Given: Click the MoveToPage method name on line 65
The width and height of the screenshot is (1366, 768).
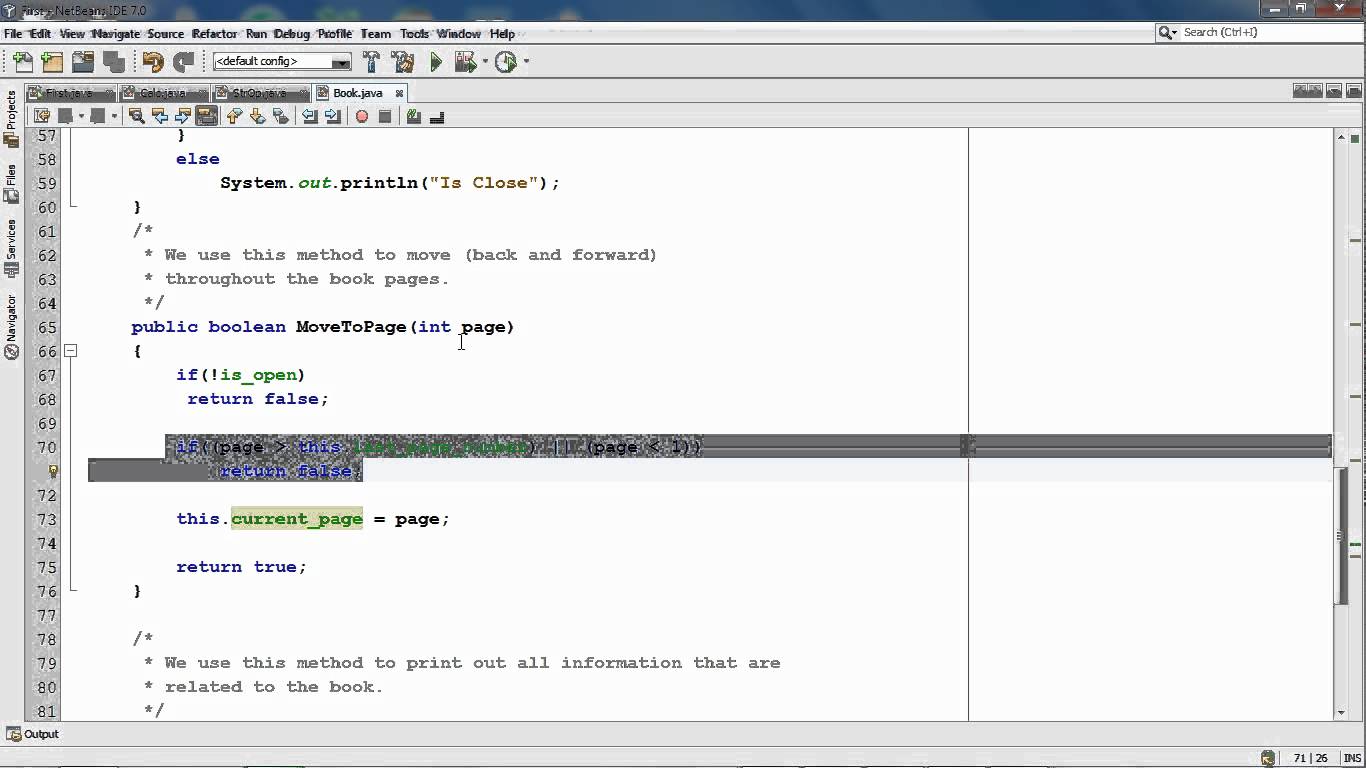Looking at the screenshot, I should (x=351, y=327).
